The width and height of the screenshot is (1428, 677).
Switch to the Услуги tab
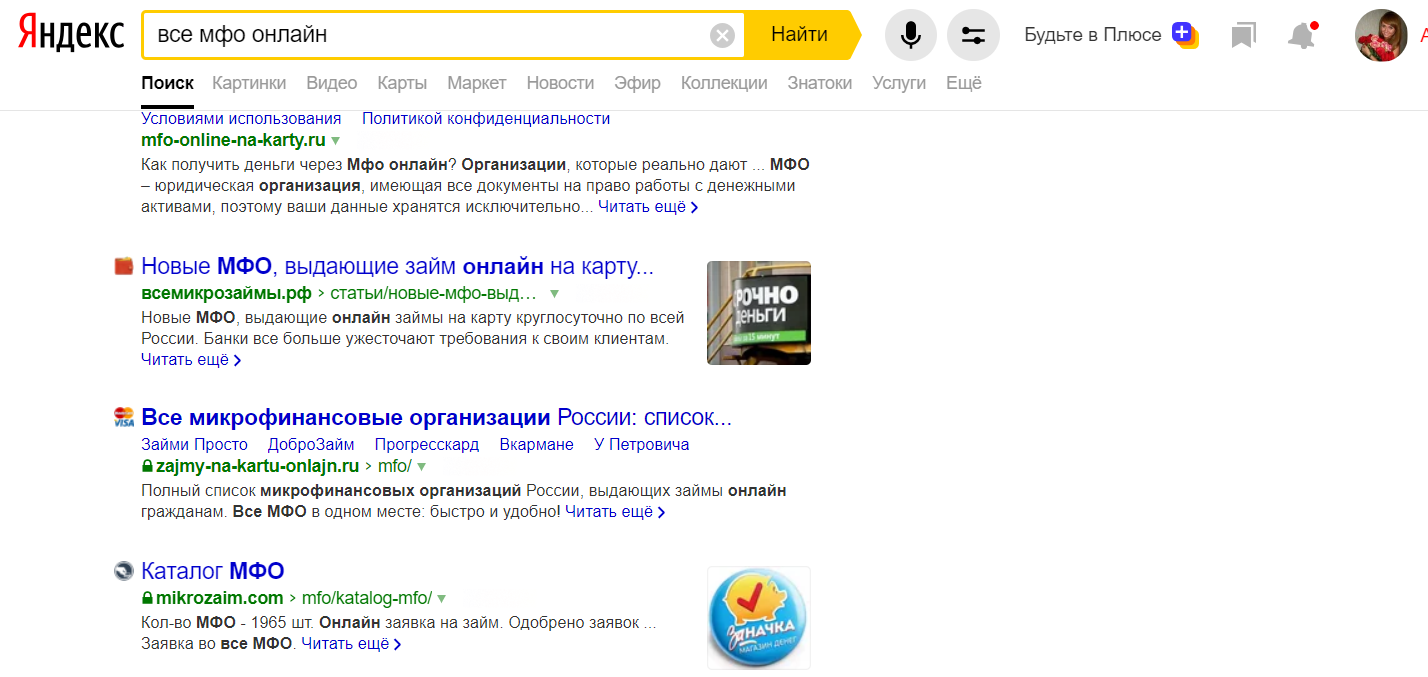point(899,83)
